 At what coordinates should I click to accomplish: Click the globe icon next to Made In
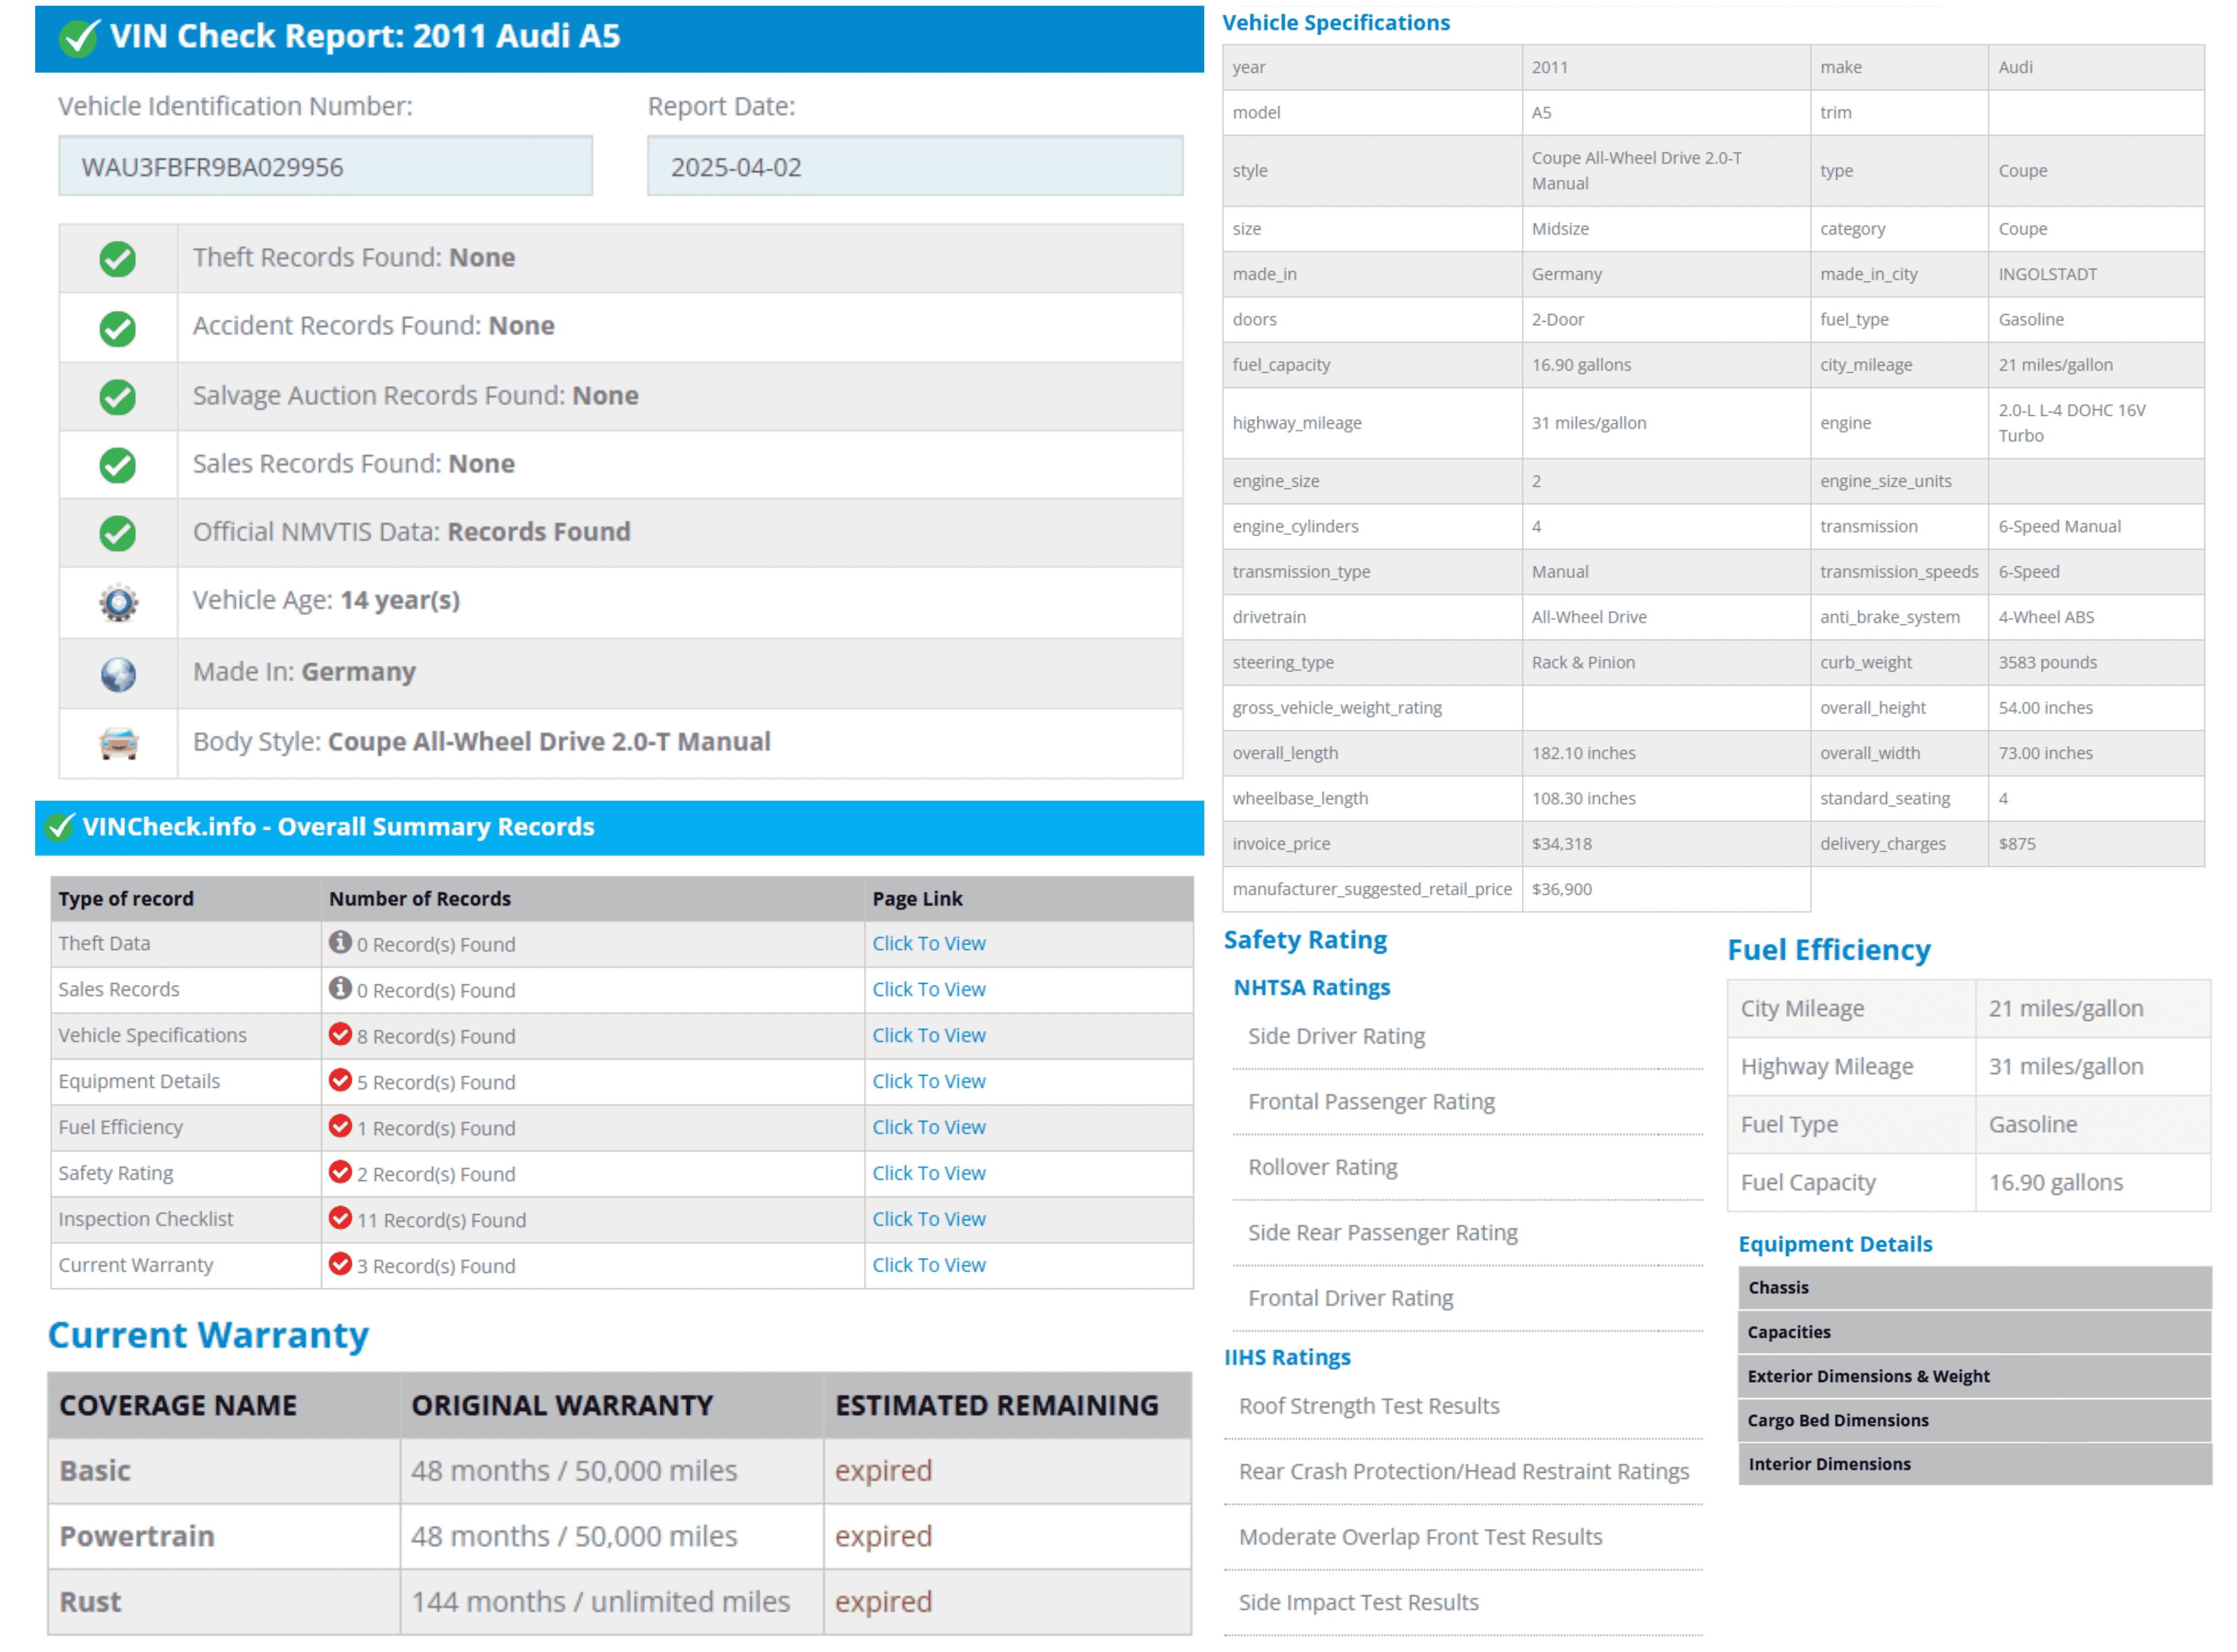point(118,675)
